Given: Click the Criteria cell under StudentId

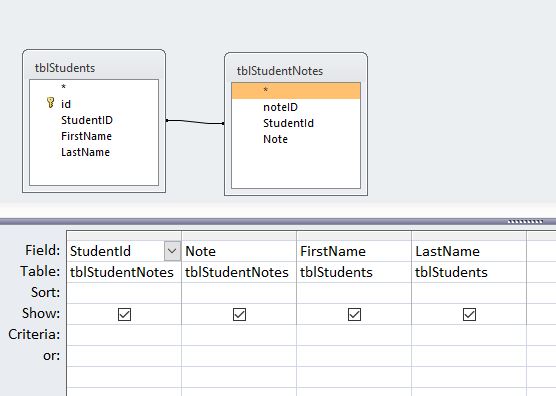Looking at the screenshot, I should click(124, 335).
